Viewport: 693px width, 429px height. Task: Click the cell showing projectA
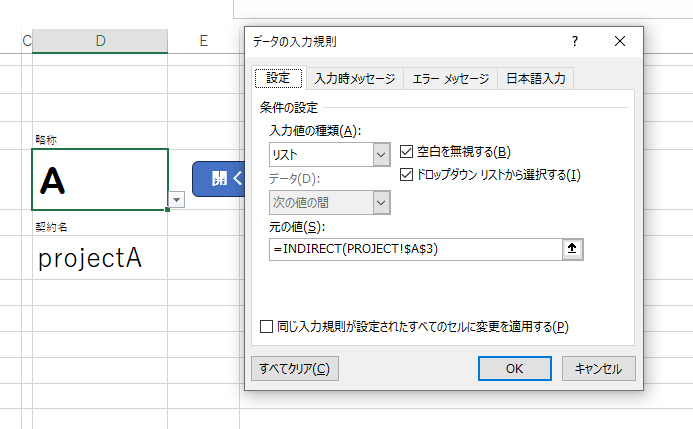tap(100, 258)
